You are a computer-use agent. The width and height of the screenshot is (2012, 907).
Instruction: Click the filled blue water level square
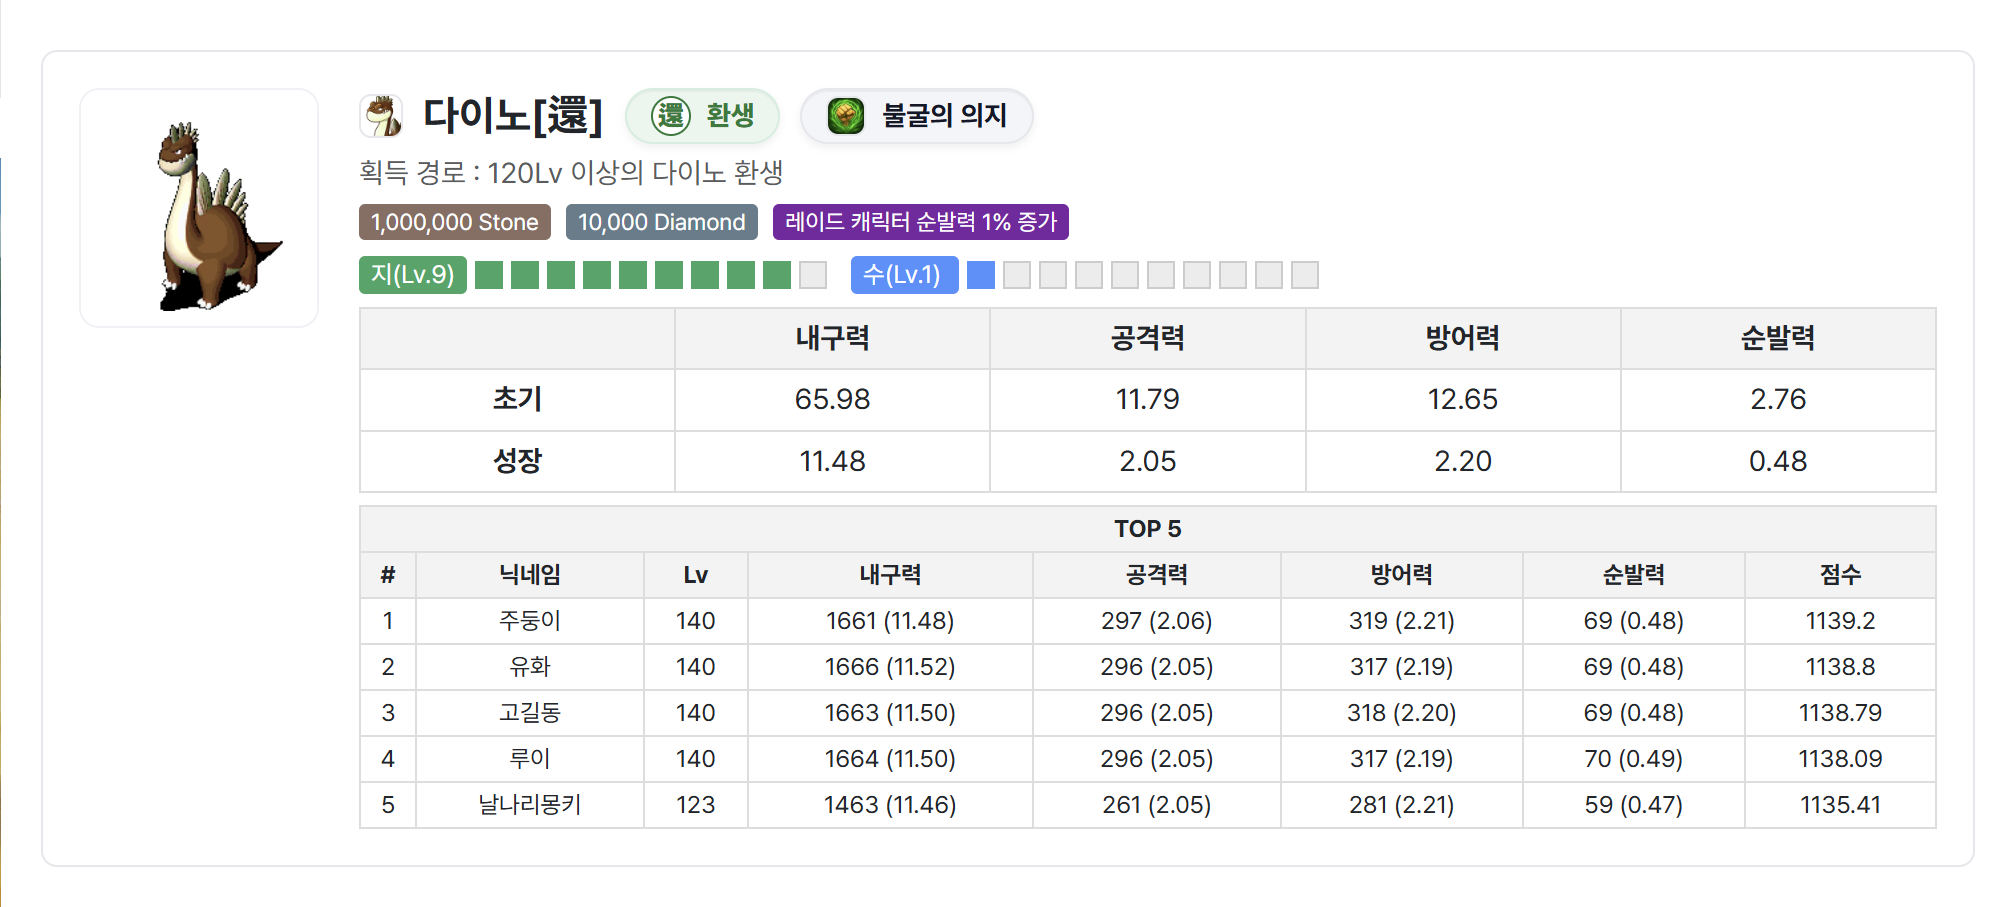(x=981, y=275)
